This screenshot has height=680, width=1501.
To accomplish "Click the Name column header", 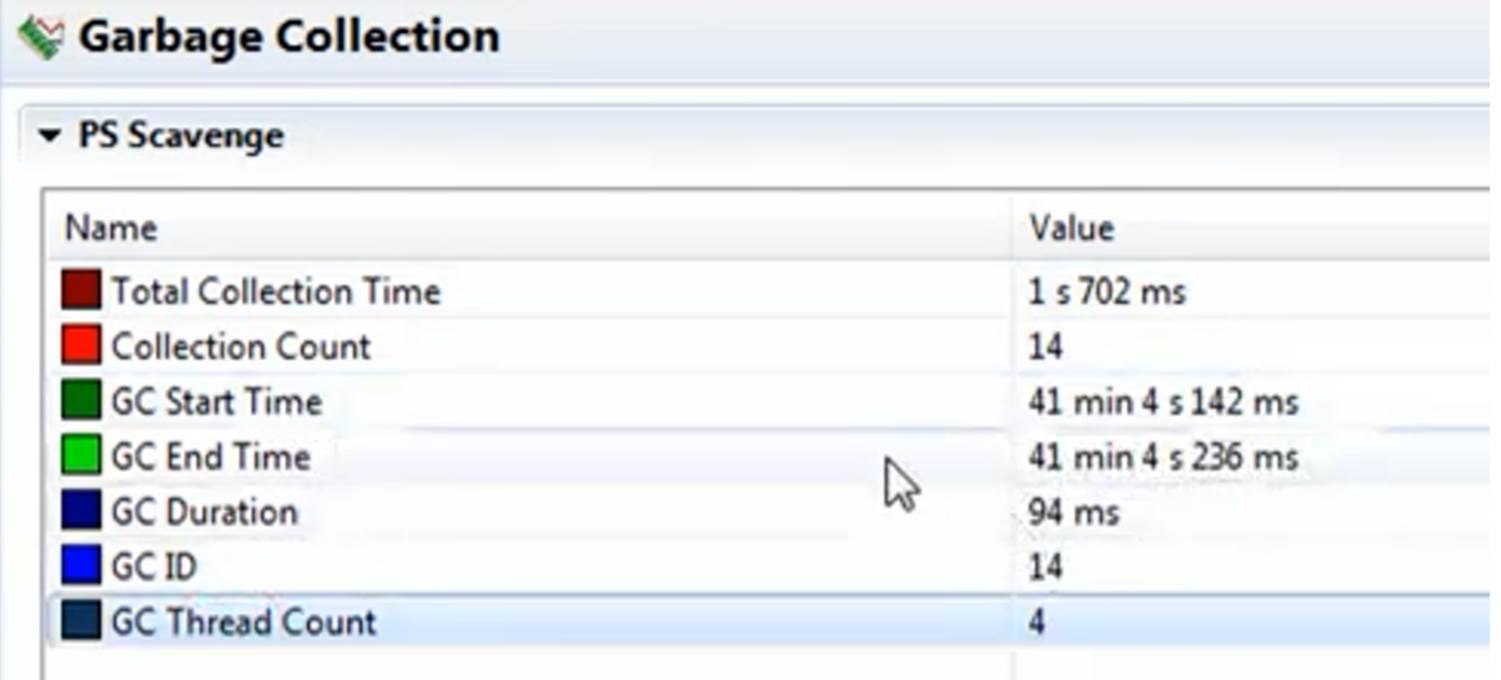I will (x=111, y=229).
